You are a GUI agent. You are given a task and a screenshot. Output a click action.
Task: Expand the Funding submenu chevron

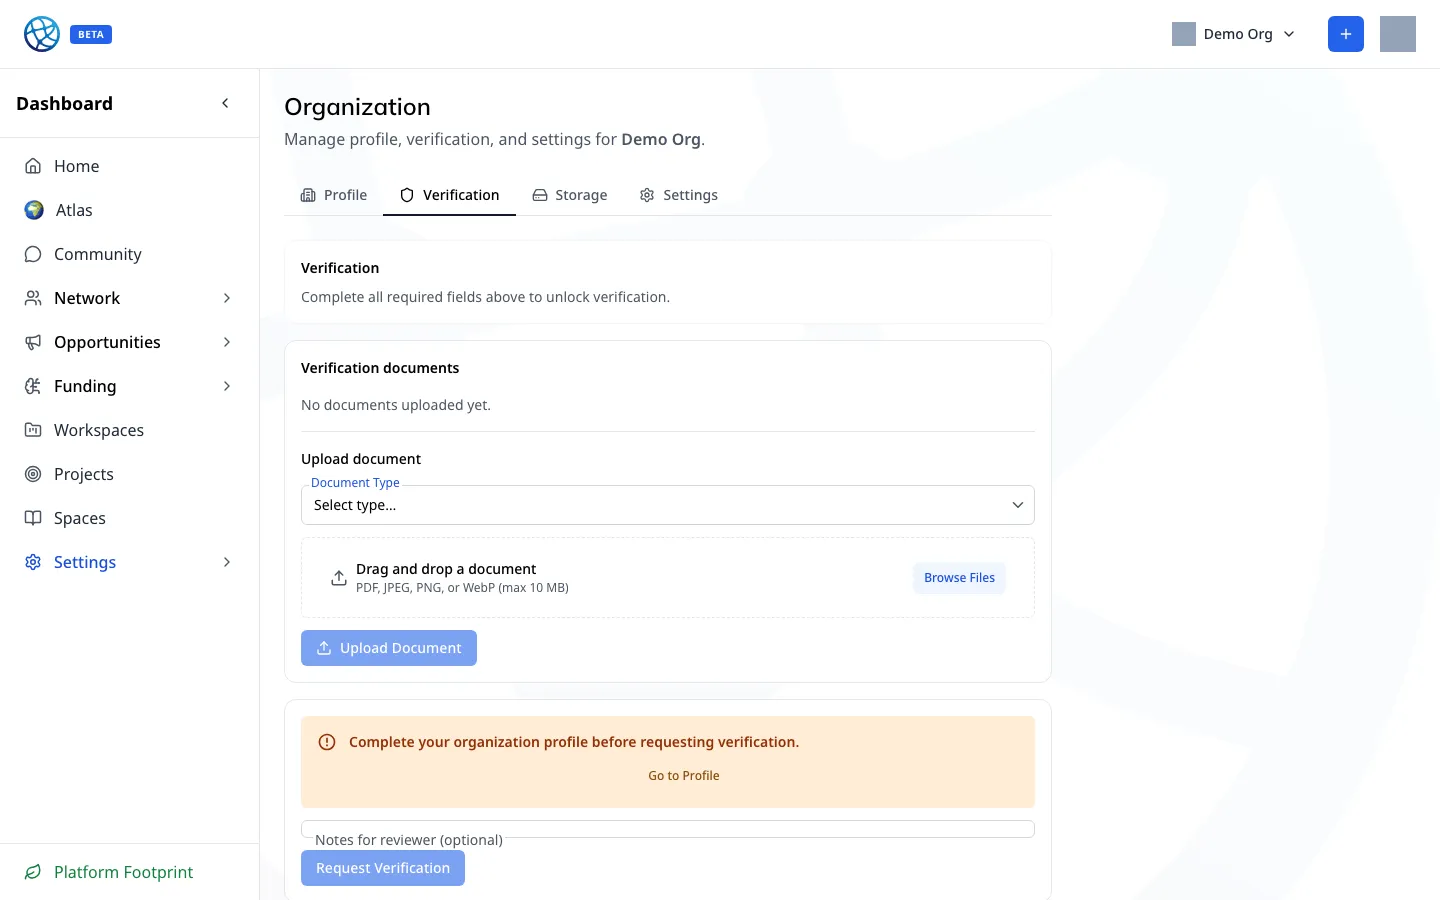pos(227,386)
